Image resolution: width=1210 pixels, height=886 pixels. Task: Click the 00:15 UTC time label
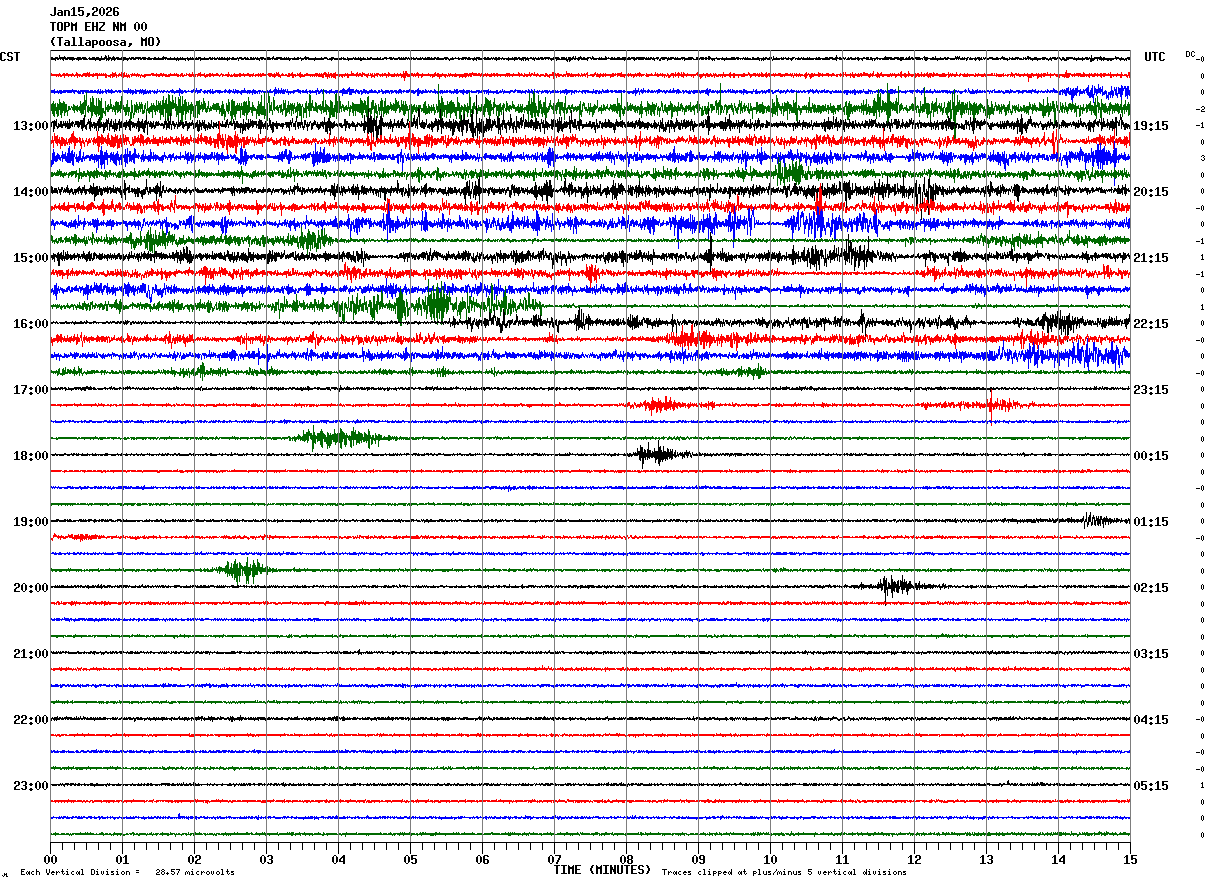1151,456
